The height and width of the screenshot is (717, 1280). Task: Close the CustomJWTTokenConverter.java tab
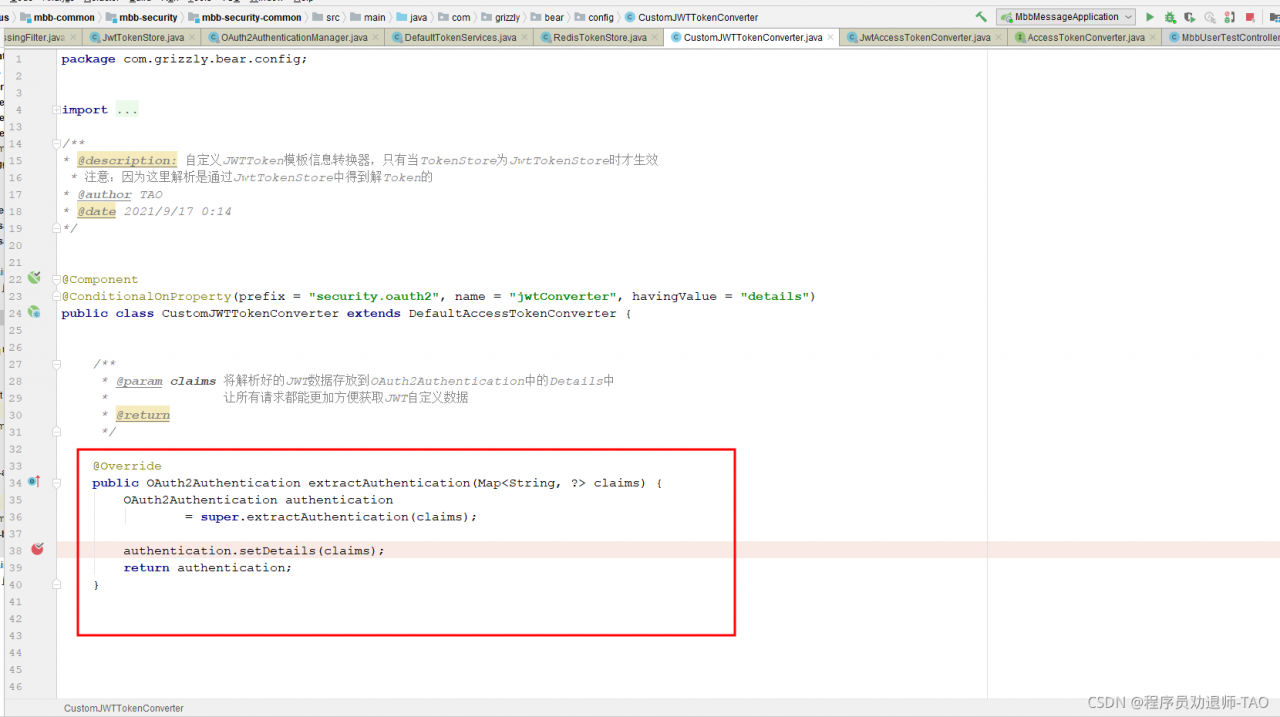tap(831, 37)
